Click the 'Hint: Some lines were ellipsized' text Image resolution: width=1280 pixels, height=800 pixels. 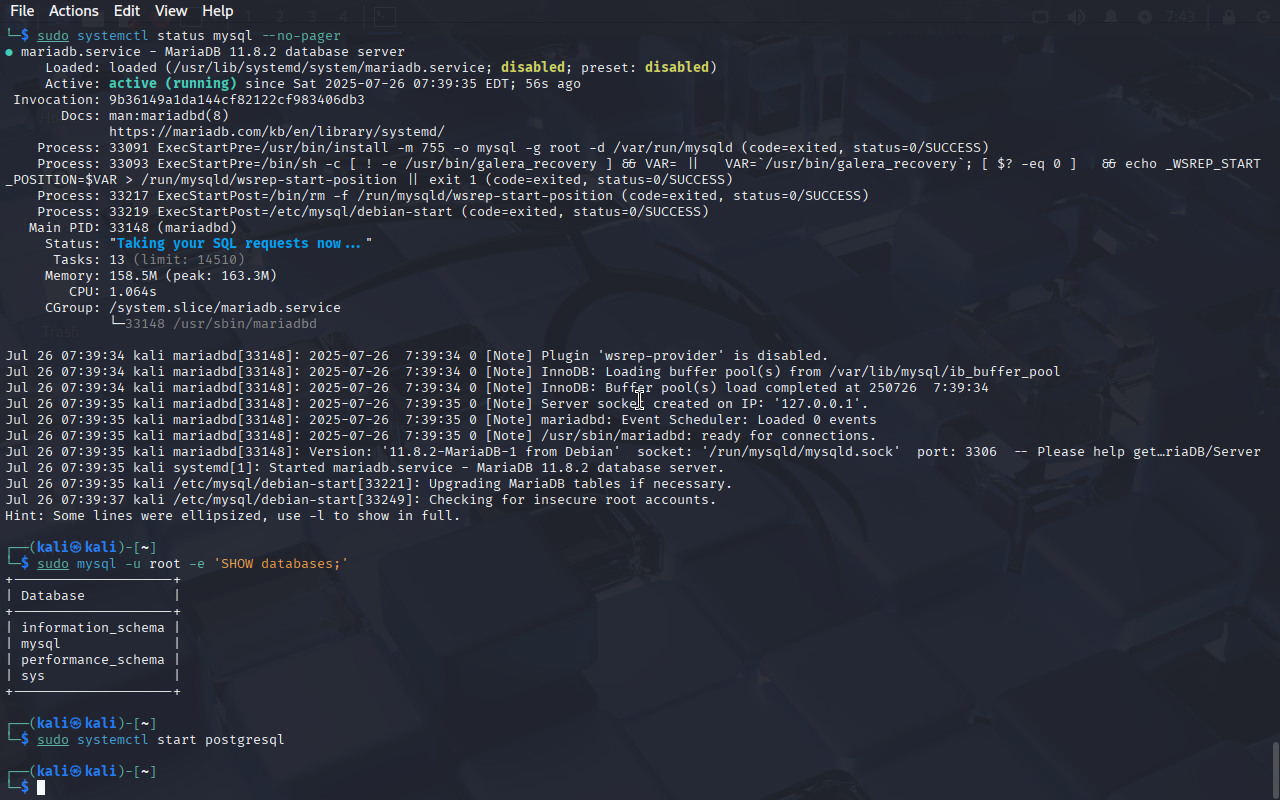tap(233, 516)
